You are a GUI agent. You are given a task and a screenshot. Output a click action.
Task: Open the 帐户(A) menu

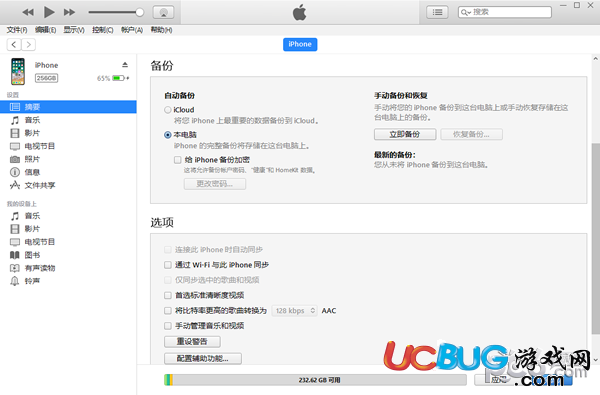[x=132, y=30]
